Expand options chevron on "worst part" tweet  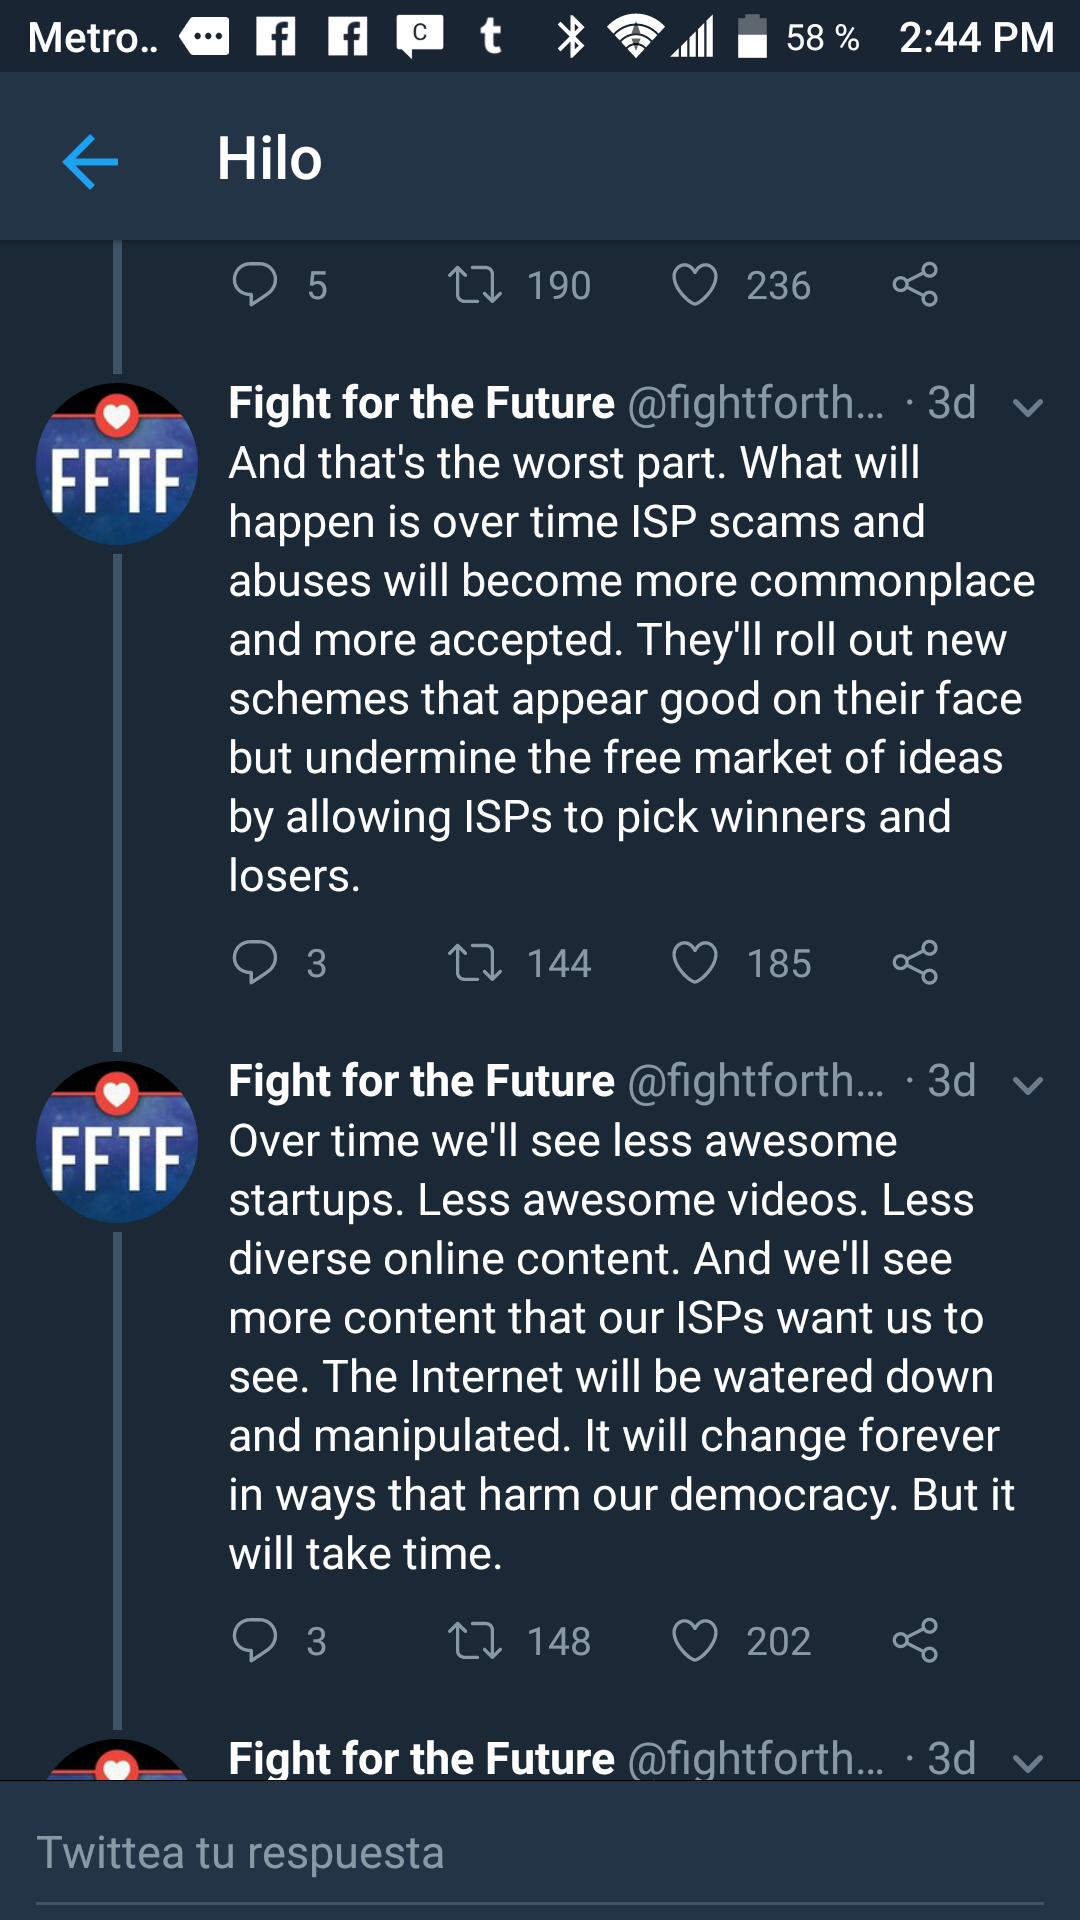point(1028,407)
